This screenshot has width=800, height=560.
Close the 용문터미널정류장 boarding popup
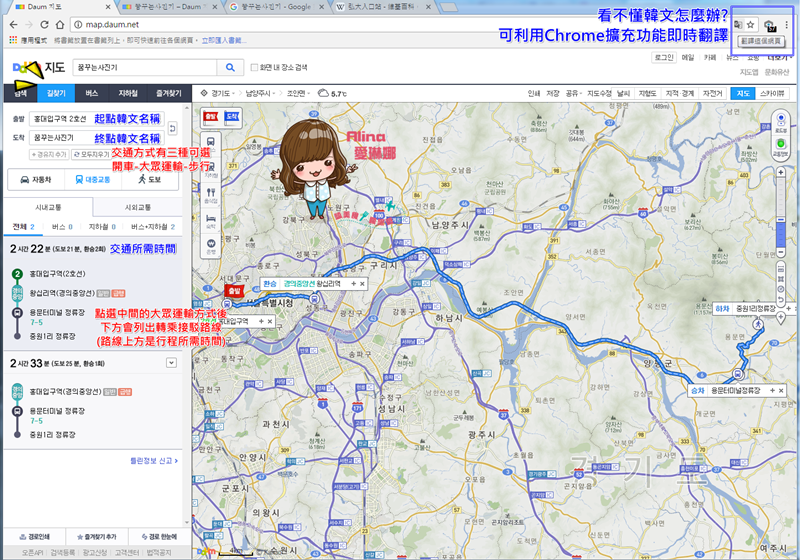pos(781,390)
